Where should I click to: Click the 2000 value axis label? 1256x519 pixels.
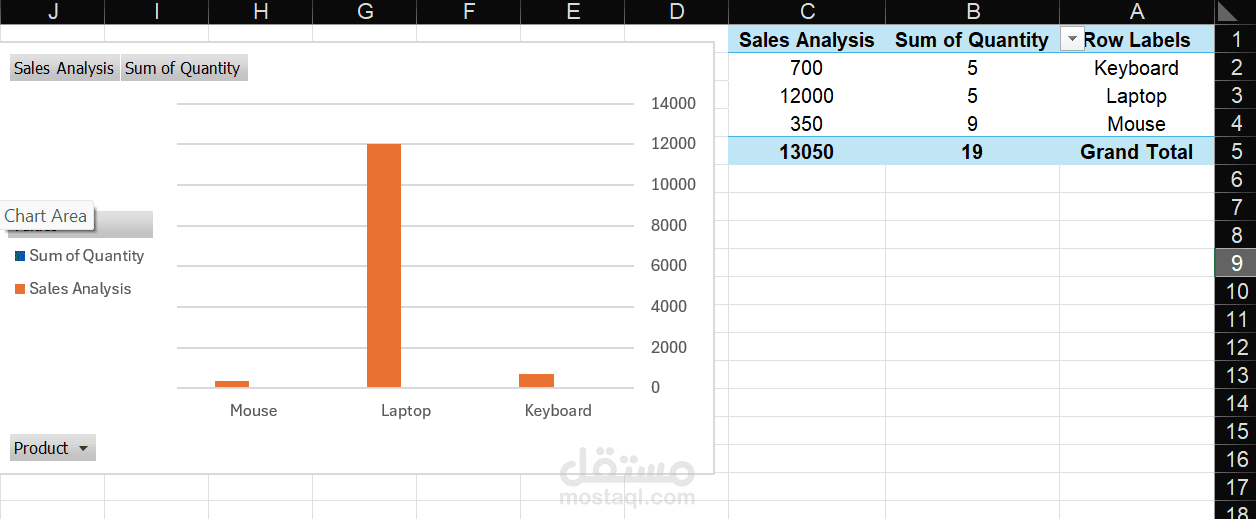pyautogui.click(x=669, y=347)
